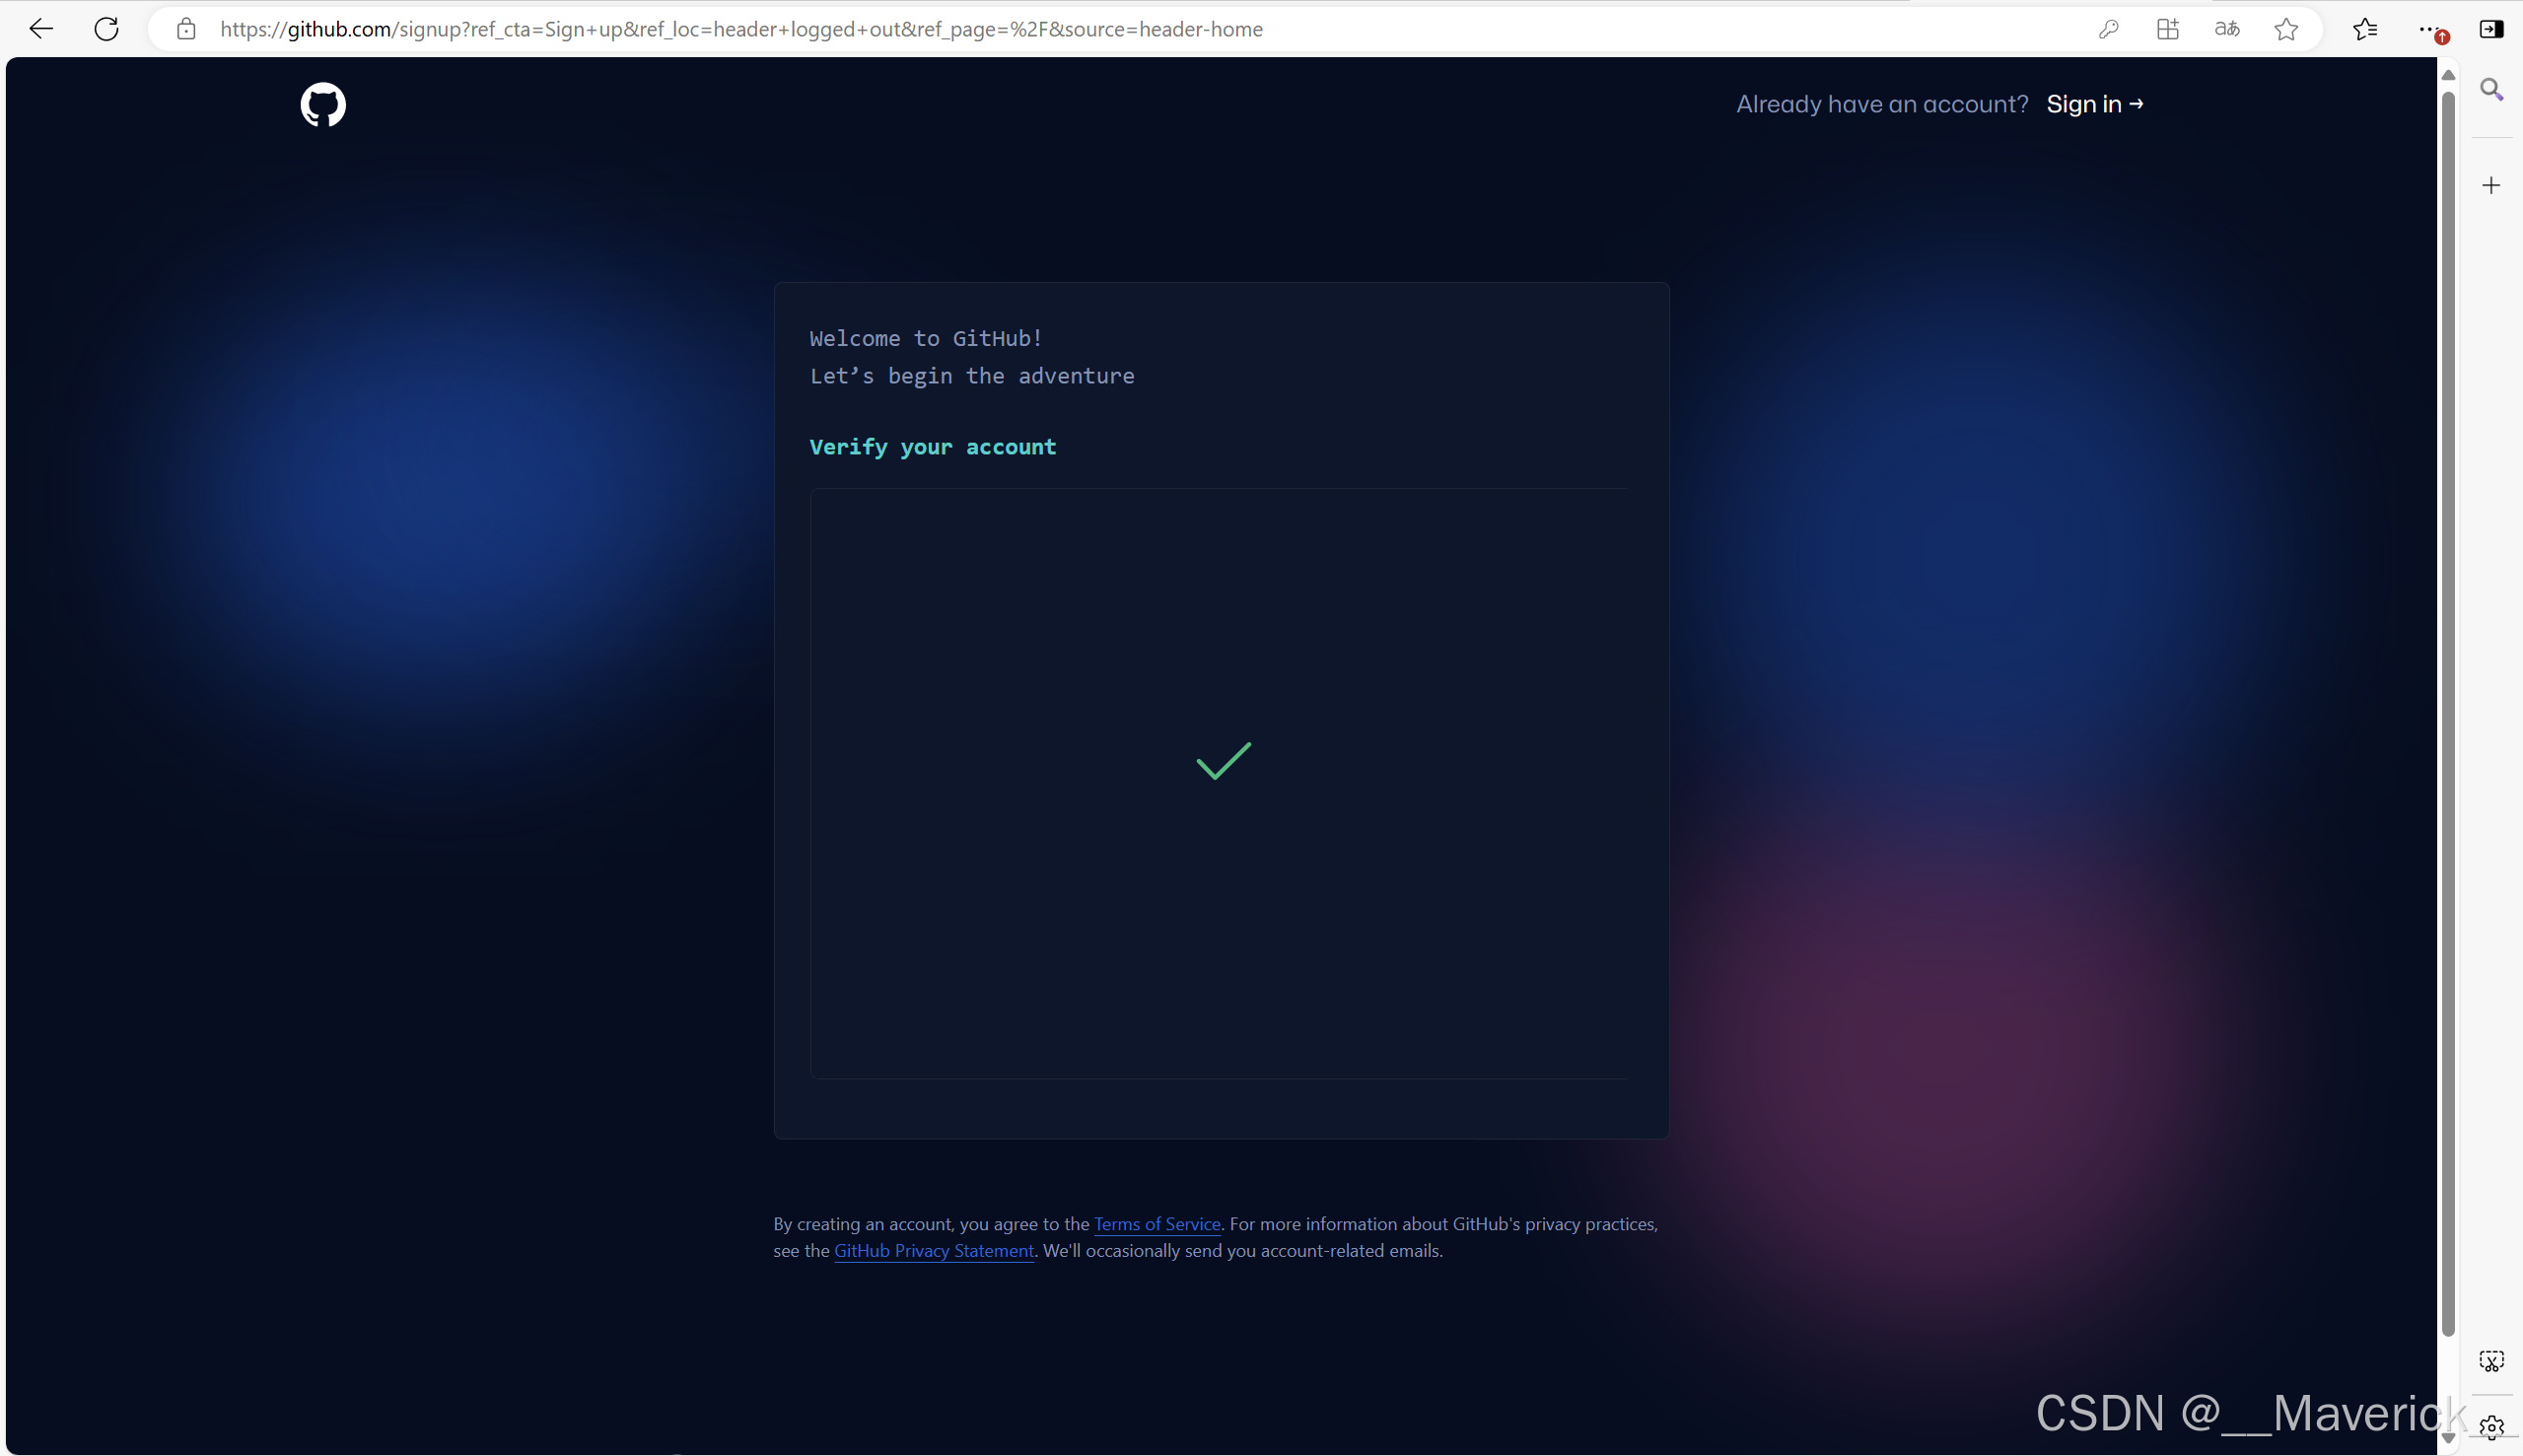The width and height of the screenshot is (2523, 1456).
Task: Open the favorites list icon
Action: click(x=2365, y=29)
